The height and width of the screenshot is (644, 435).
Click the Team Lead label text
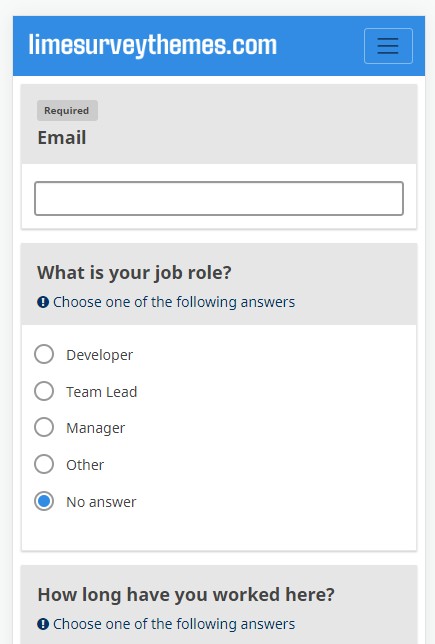coord(101,392)
